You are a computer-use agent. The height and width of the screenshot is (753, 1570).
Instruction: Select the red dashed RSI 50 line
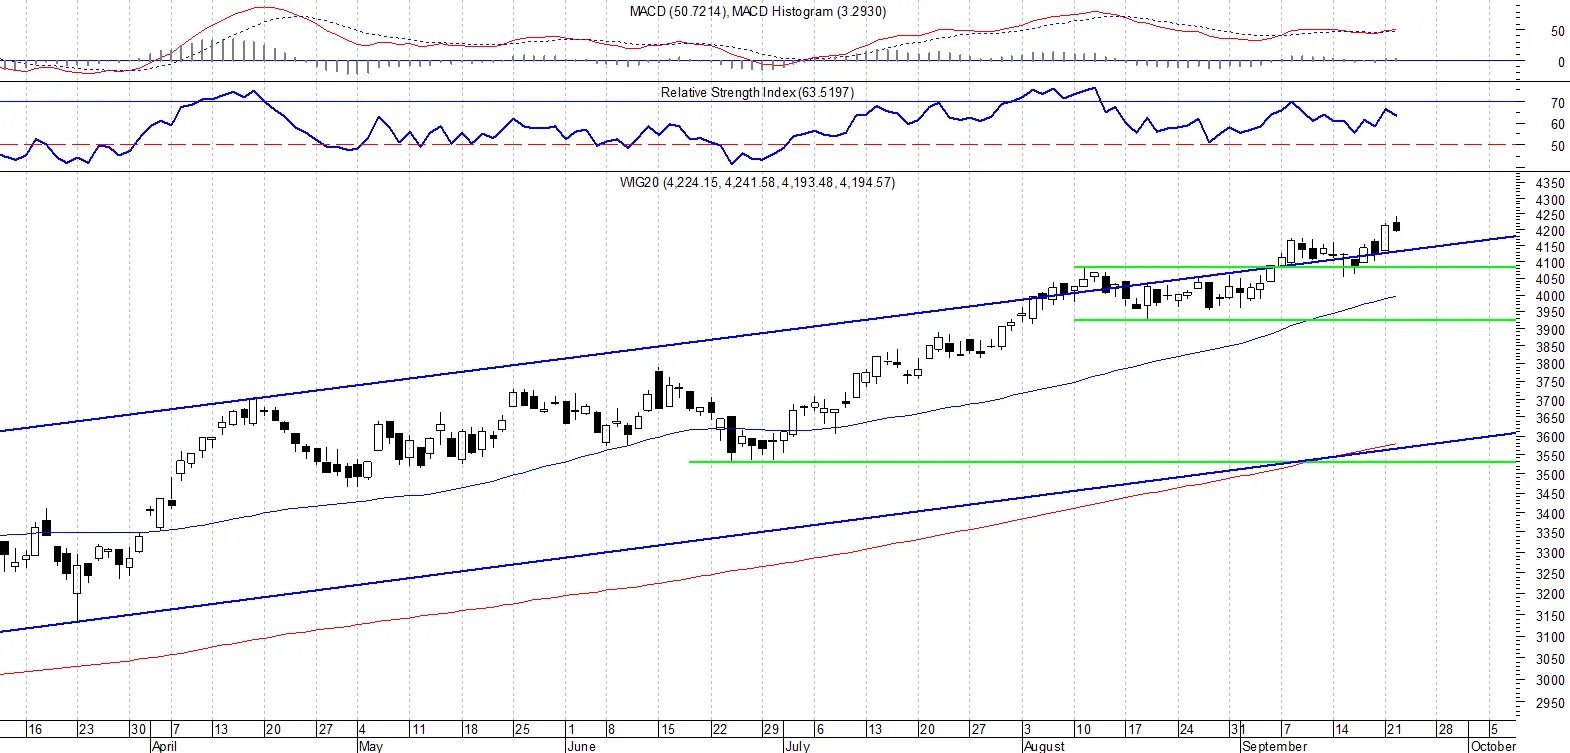(x=758, y=145)
